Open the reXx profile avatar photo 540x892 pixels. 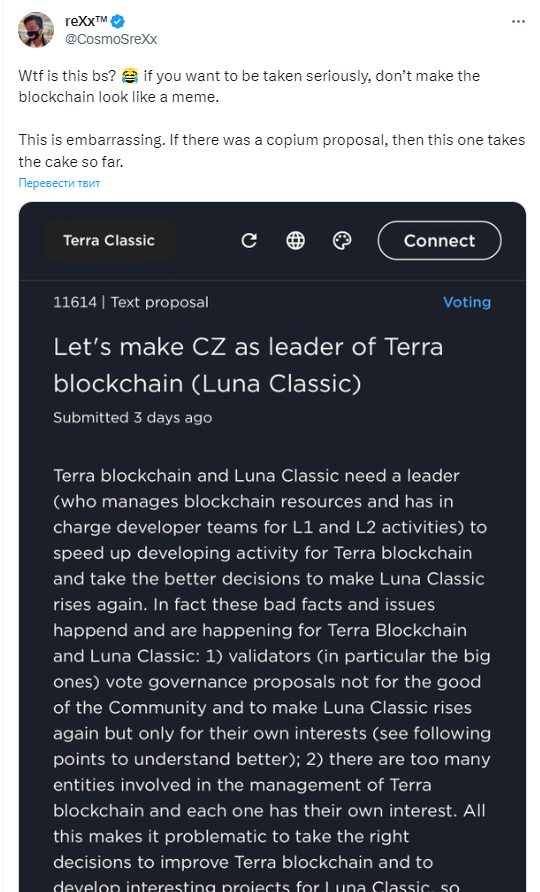pyautogui.click(x=36, y=30)
